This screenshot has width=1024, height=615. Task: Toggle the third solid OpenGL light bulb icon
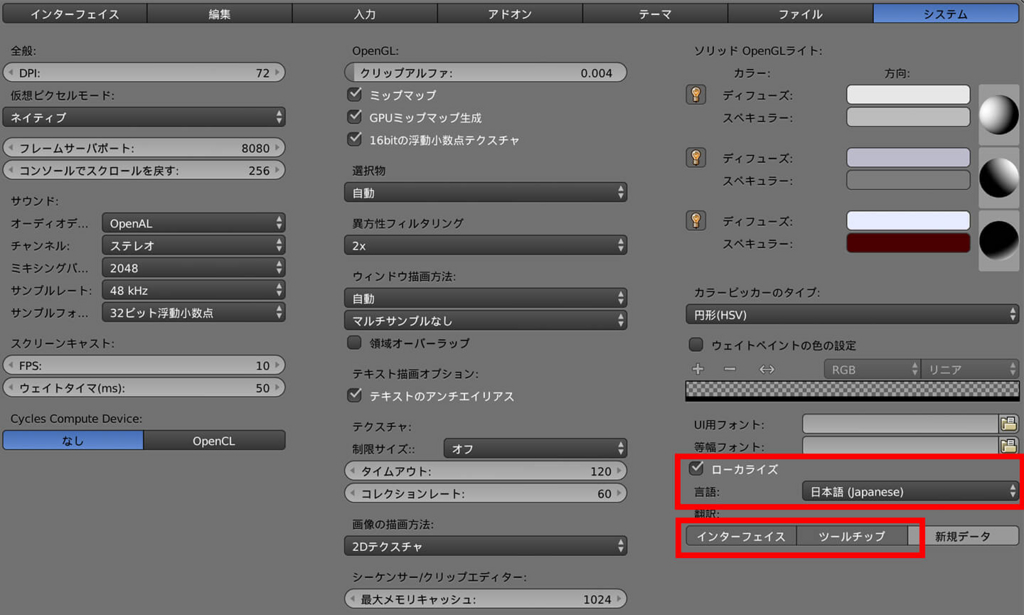696,221
